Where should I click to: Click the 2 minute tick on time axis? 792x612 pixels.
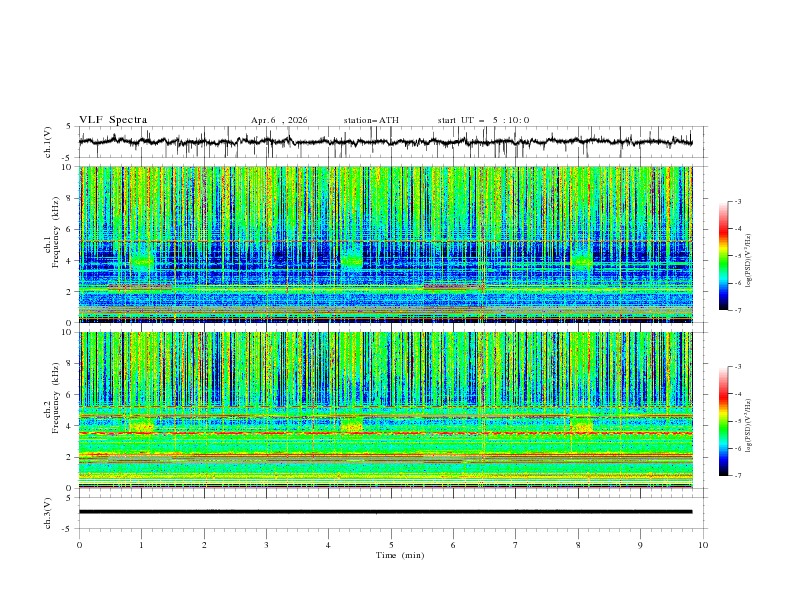click(204, 545)
